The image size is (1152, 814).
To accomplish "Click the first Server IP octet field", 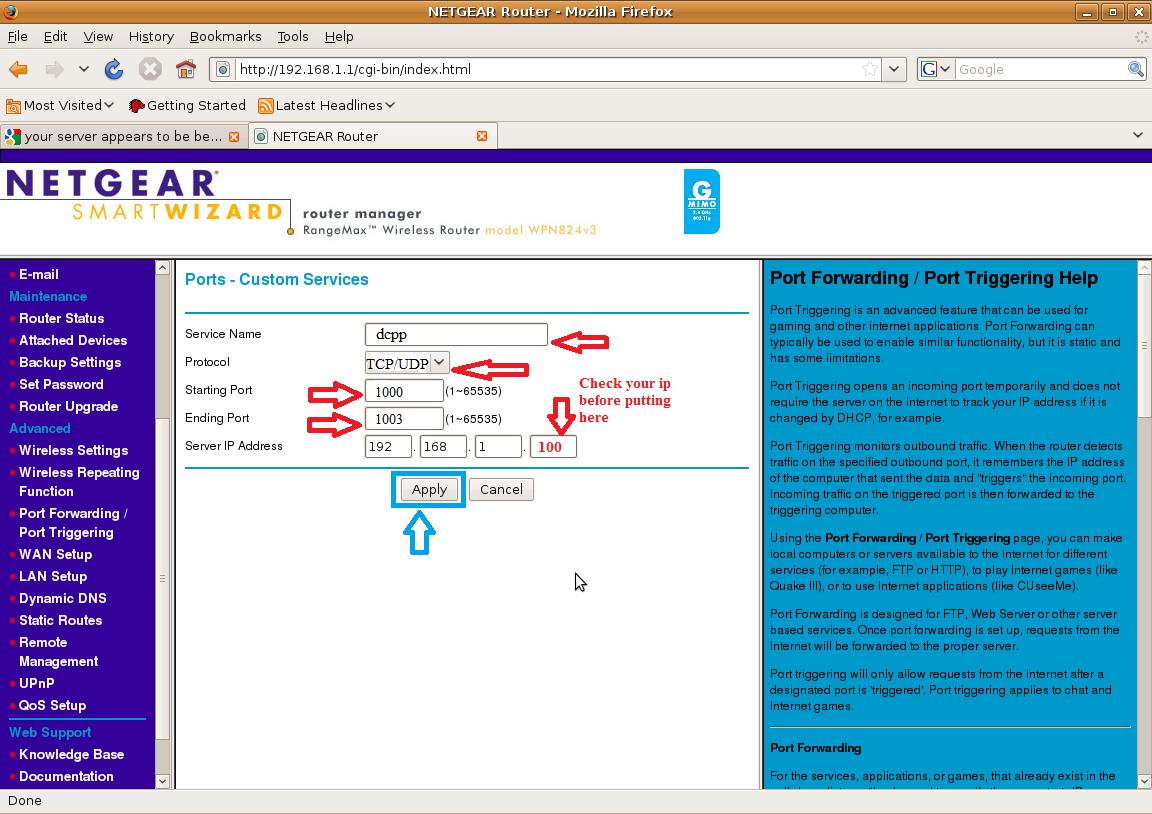I will tap(388, 447).
